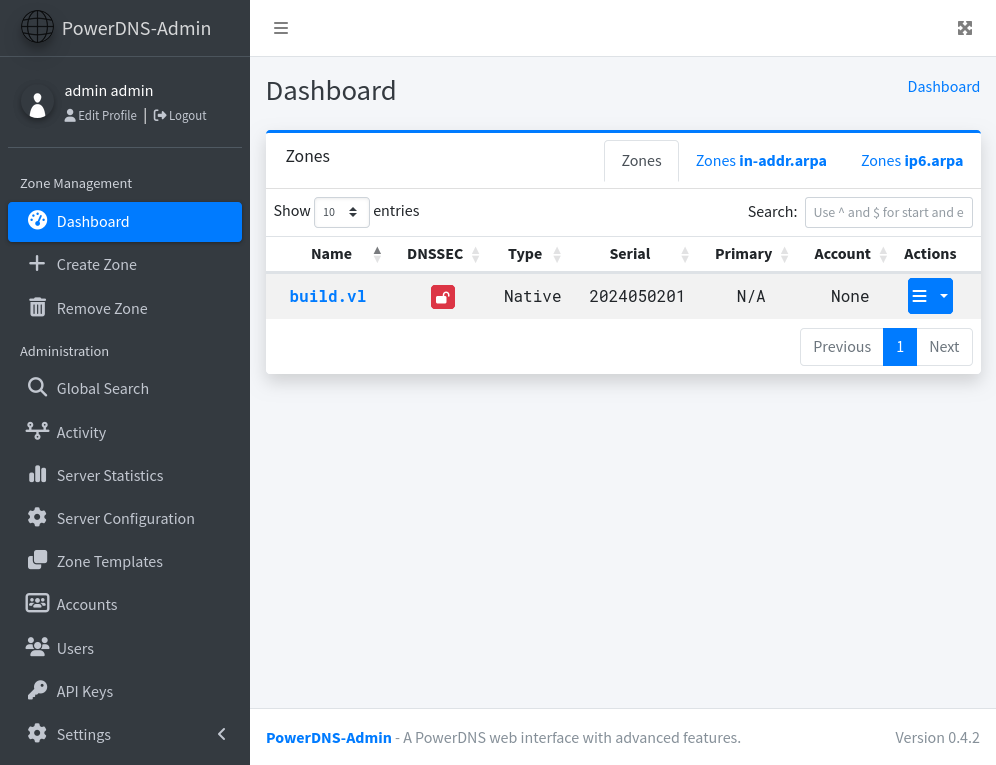Click the hamburger sidebar toggle icon
Screen dimensions: 996x765
tap(281, 28)
